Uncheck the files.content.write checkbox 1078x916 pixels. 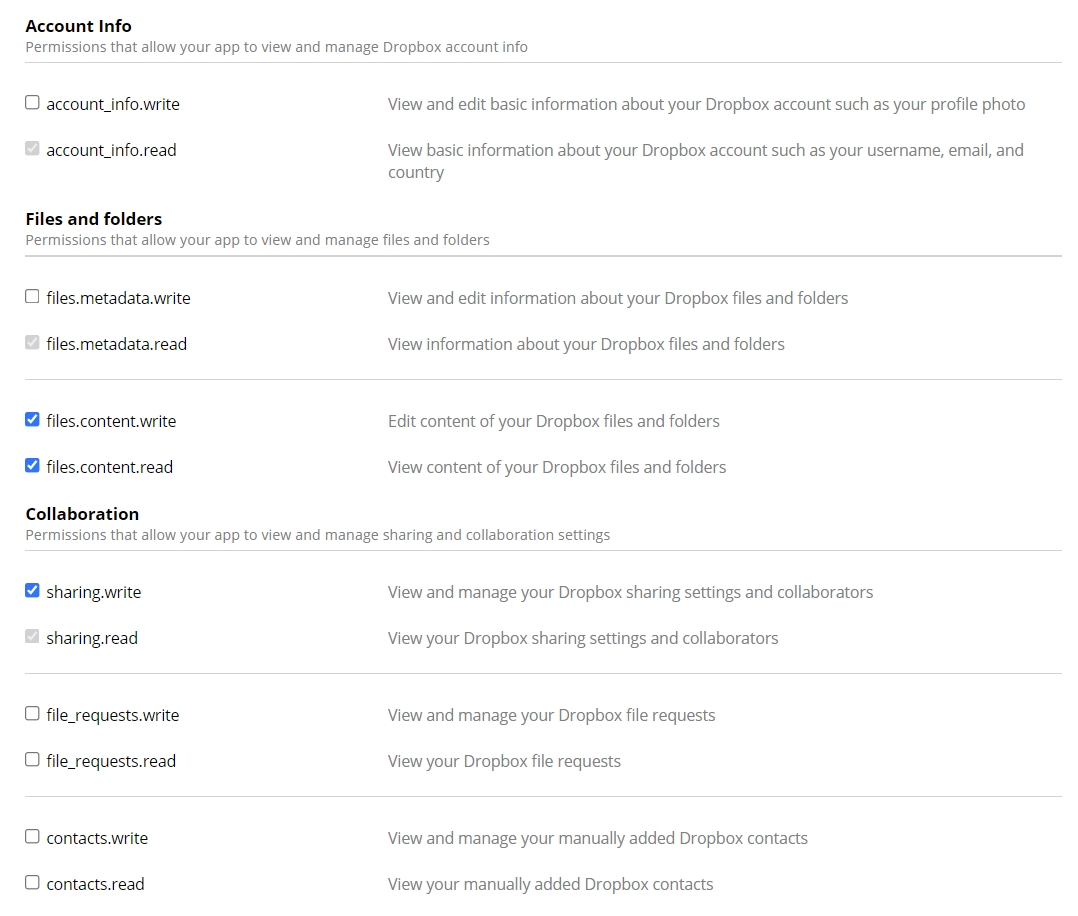click(x=32, y=420)
